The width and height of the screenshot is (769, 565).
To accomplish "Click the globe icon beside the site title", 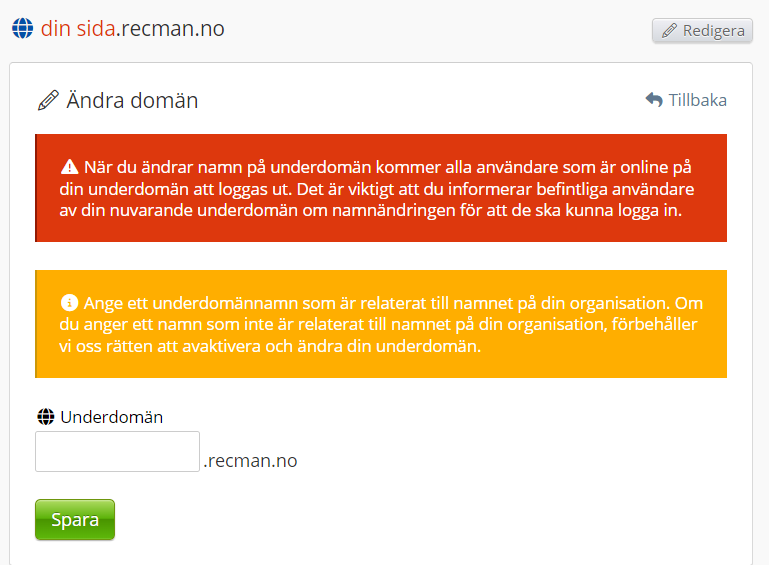I will (22, 29).
